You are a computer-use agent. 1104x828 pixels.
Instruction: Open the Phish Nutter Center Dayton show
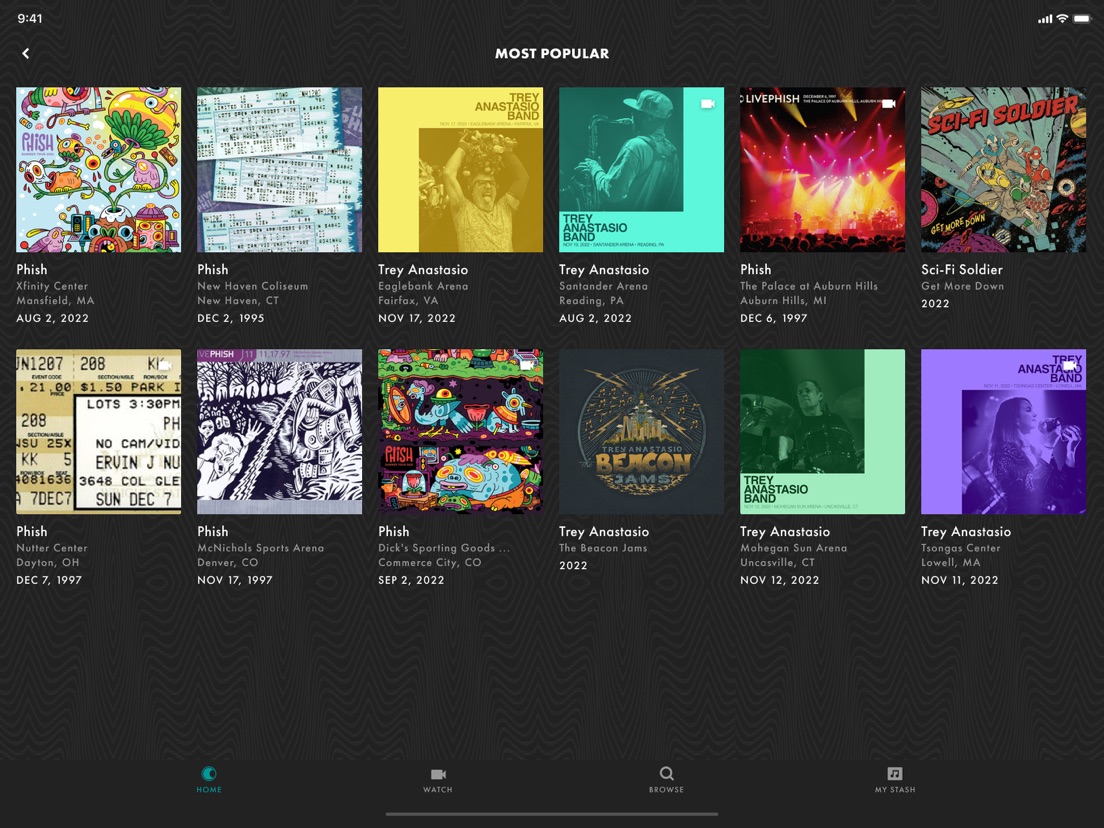pos(98,430)
